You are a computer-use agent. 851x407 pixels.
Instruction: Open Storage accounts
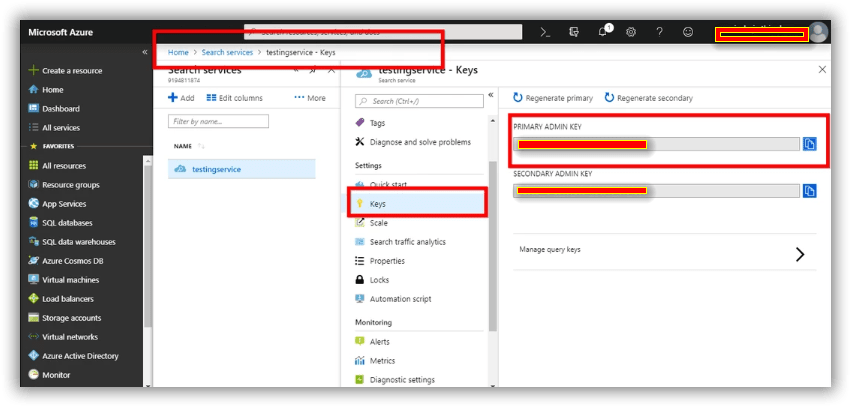[x=65, y=317]
